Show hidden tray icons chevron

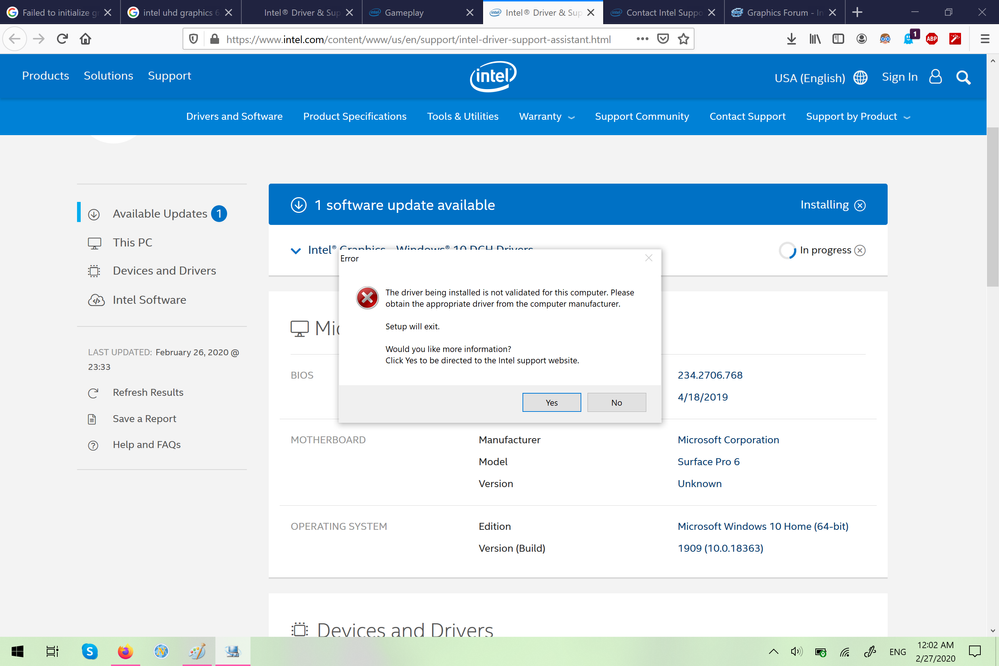coord(773,651)
